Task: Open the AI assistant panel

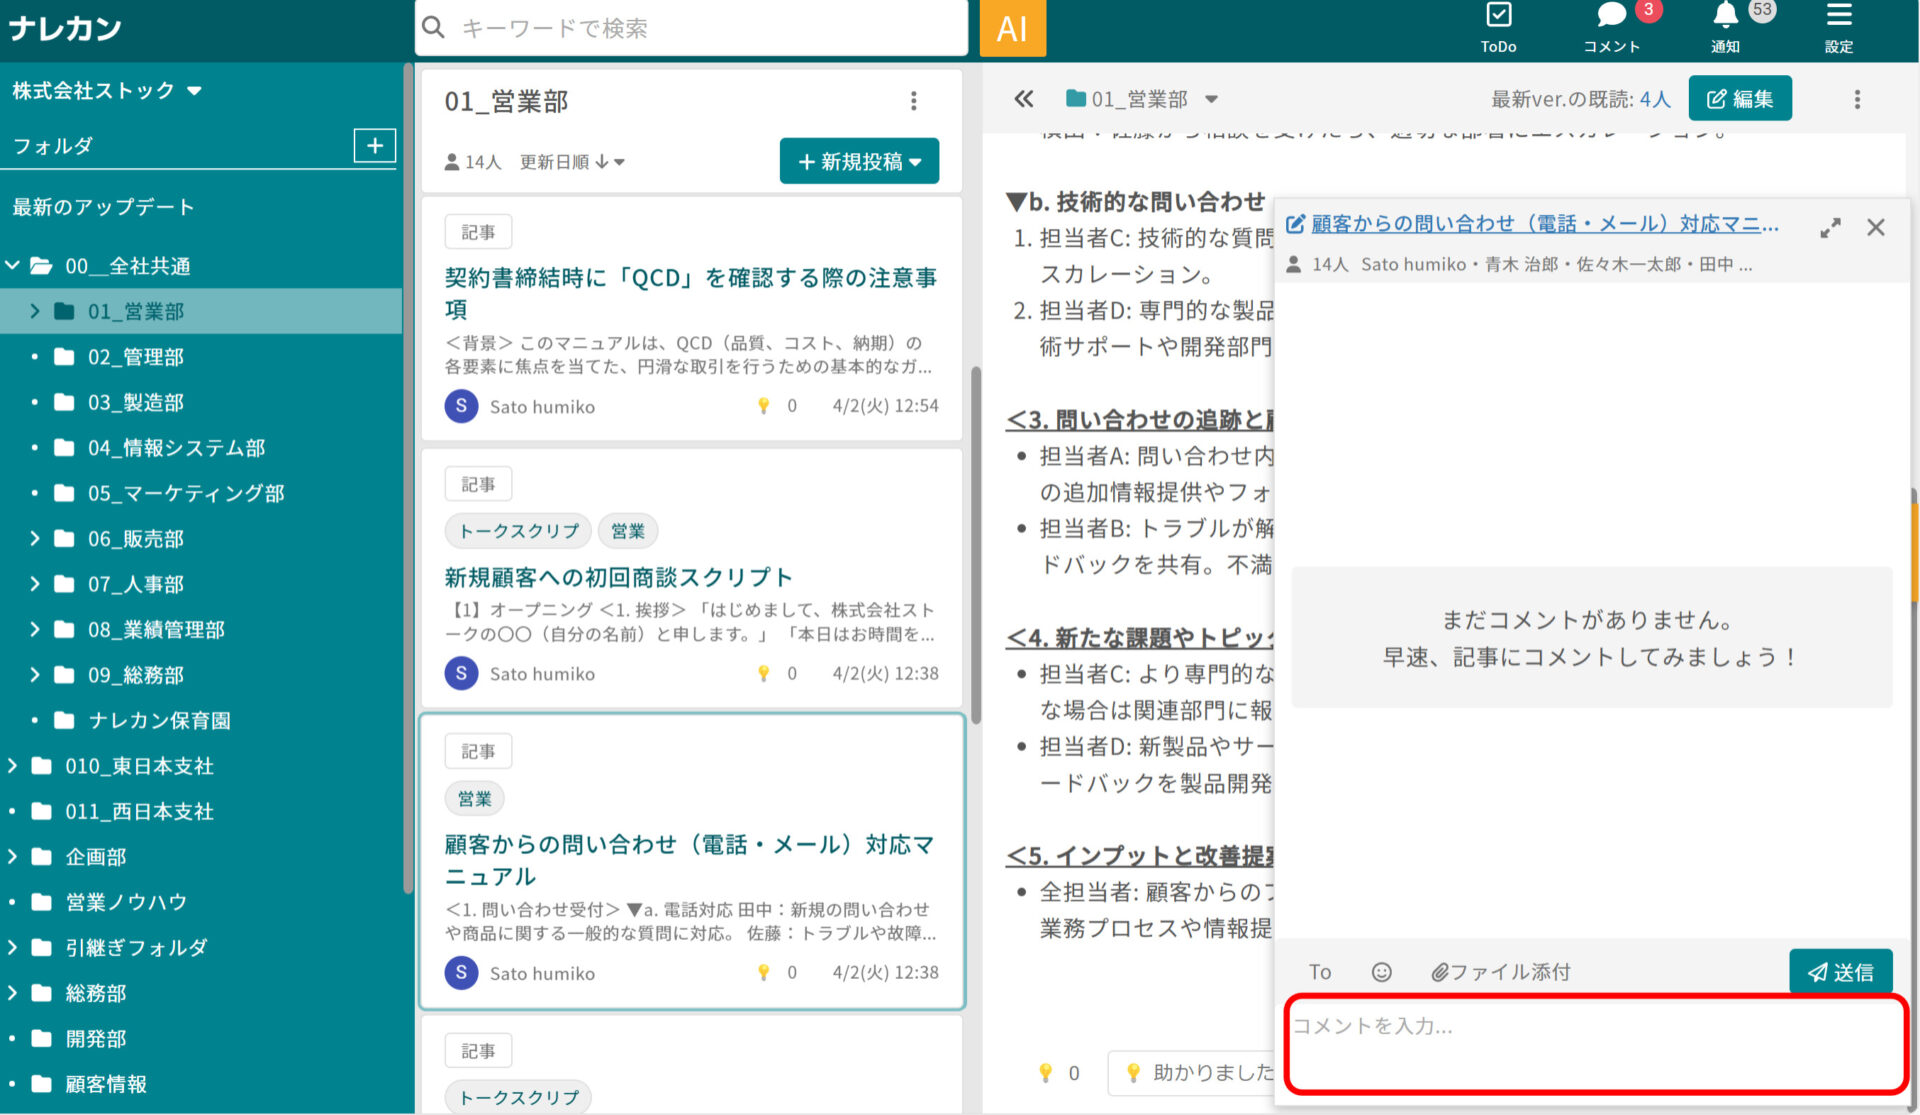Action: point(1012,29)
